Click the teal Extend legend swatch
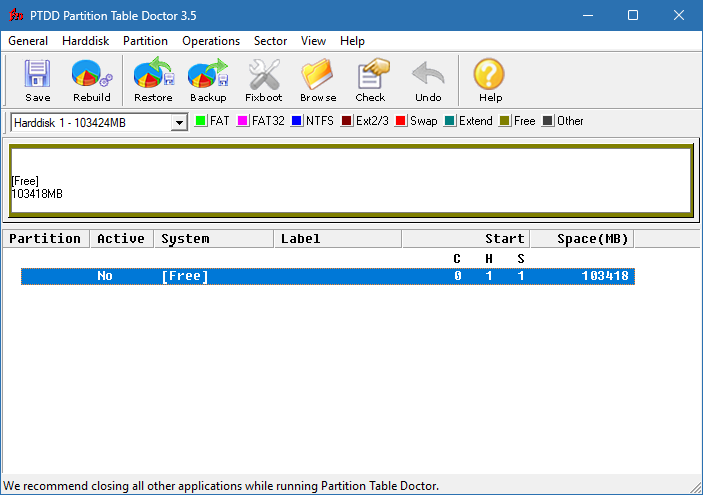703x495 pixels. pos(450,121)
